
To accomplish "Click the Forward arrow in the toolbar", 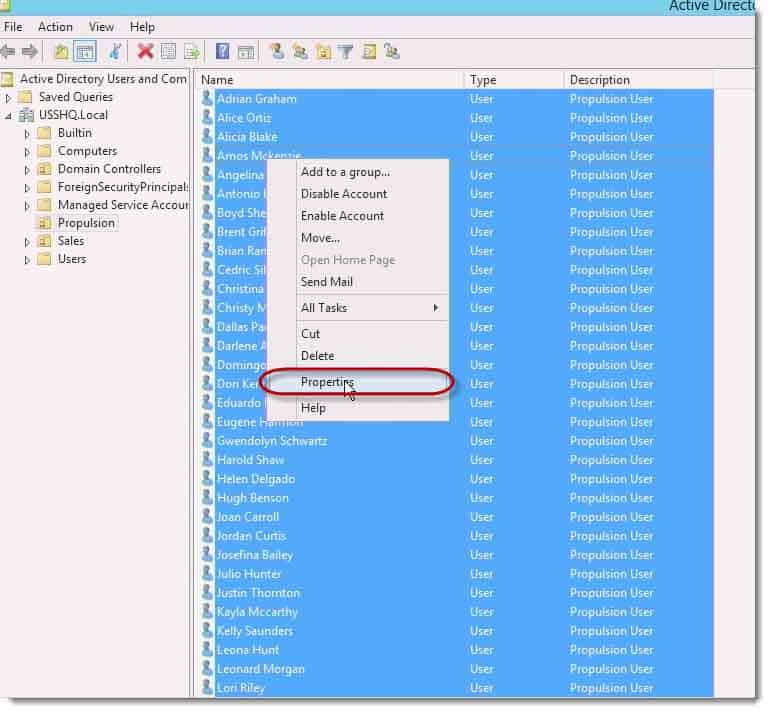I will pos(30,51).
